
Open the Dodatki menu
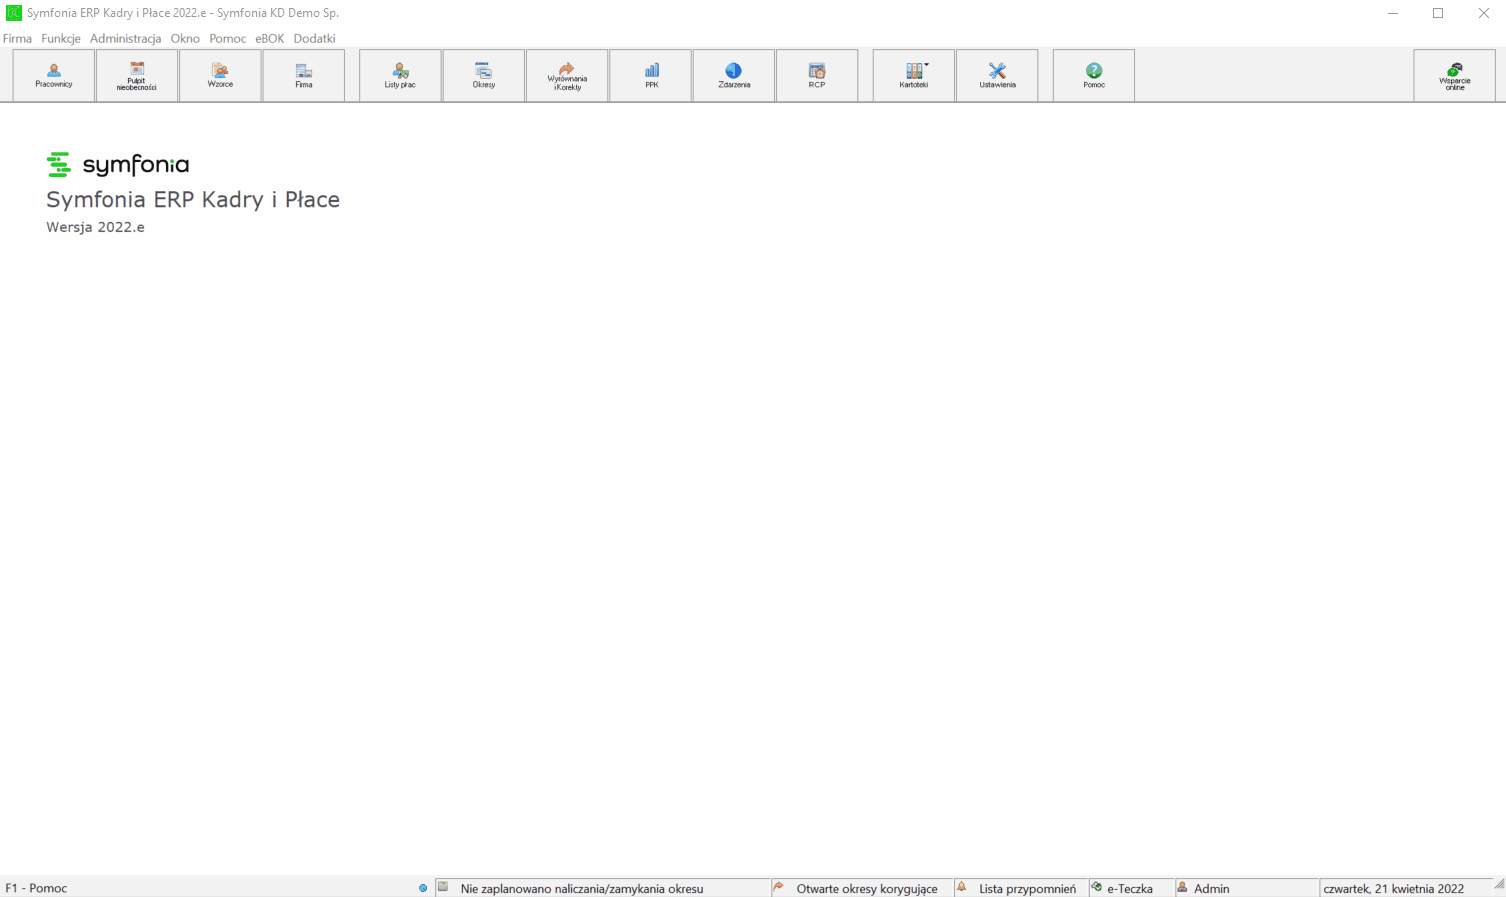tap(314, 38)
